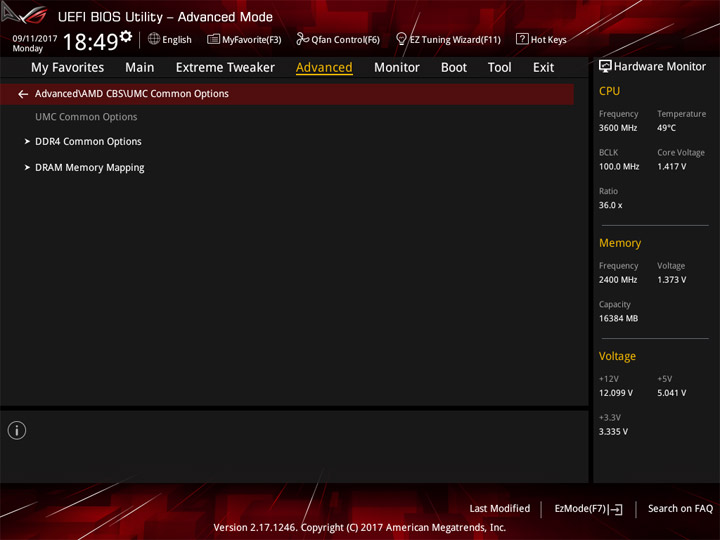Expand DDR4 Common Options arrow

(x=27, y=141)
